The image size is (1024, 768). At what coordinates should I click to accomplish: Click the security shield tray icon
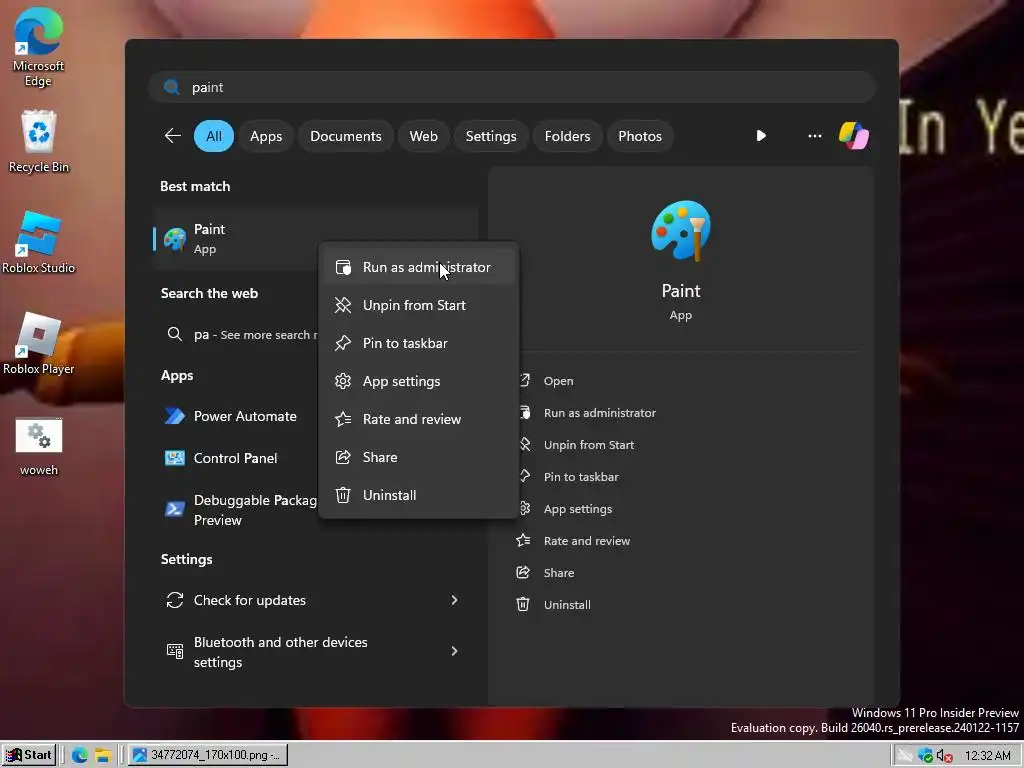tap(925, 756)
